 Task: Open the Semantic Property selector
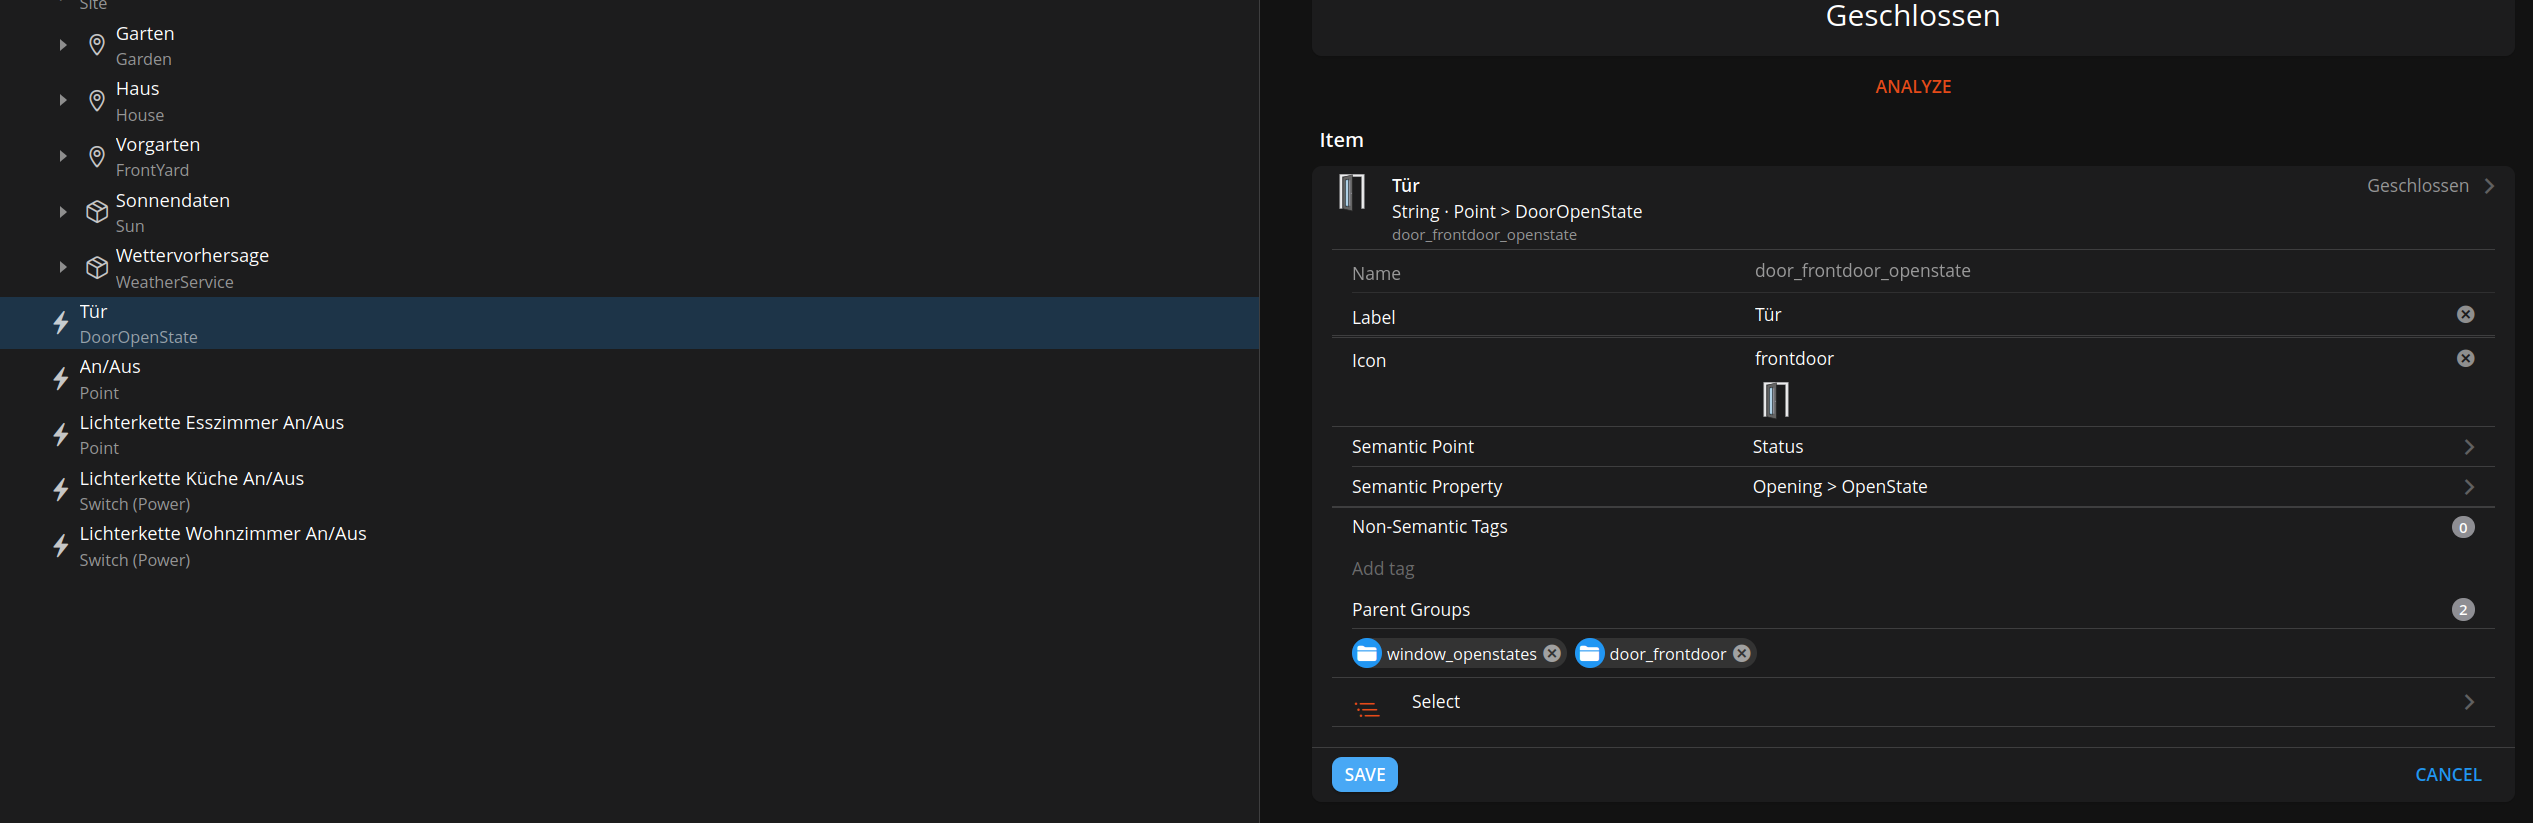(1912, 487)
